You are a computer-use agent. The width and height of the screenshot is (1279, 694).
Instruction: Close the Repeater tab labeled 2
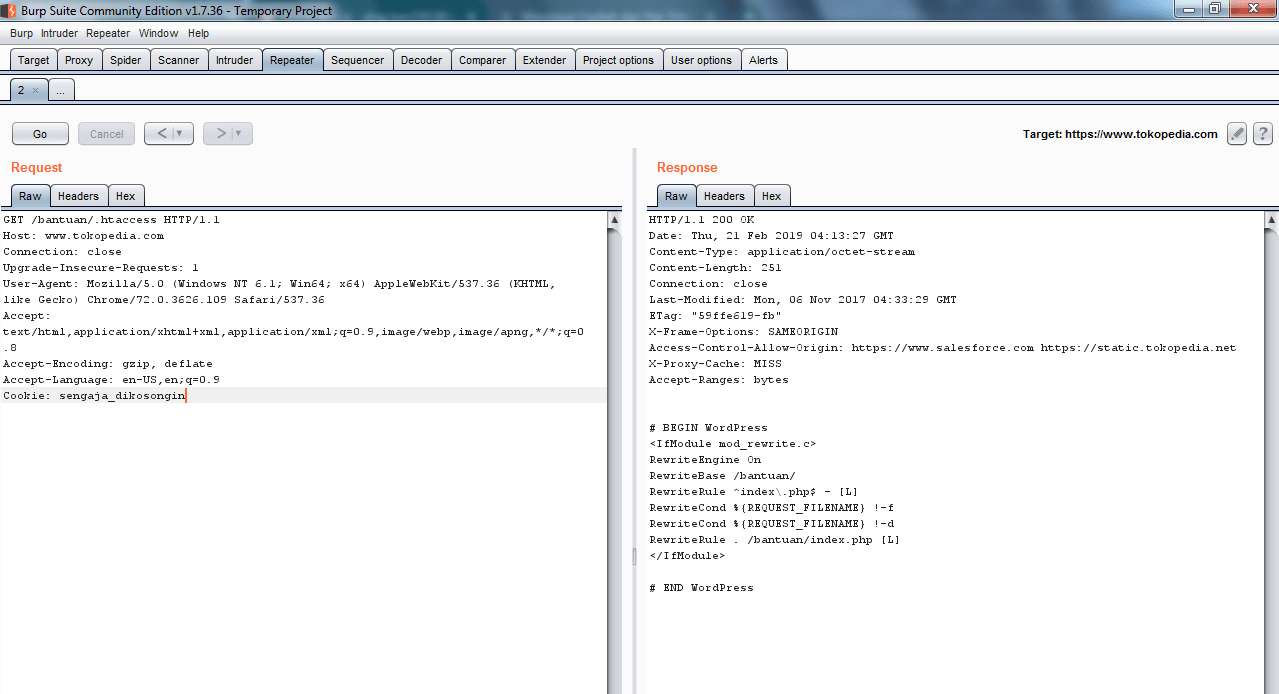[38, 89]
